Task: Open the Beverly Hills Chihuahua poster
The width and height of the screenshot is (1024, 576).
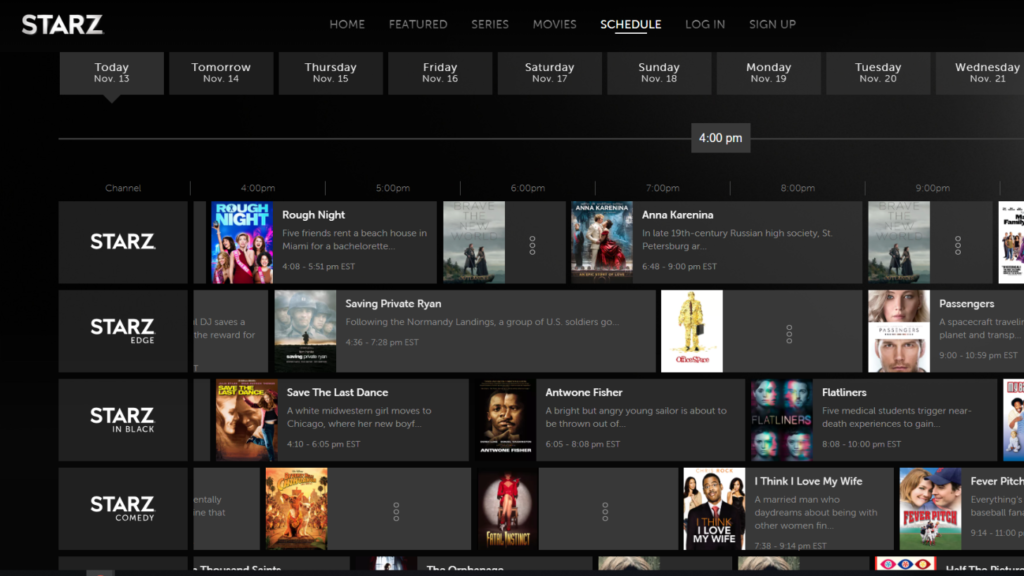Action: coord(296,509)
